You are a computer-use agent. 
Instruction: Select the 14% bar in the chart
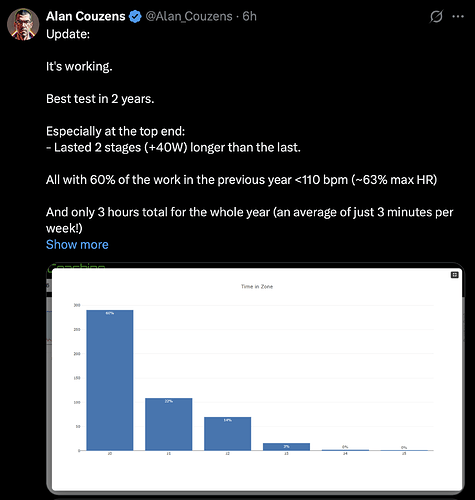click(x=228, y=434)
